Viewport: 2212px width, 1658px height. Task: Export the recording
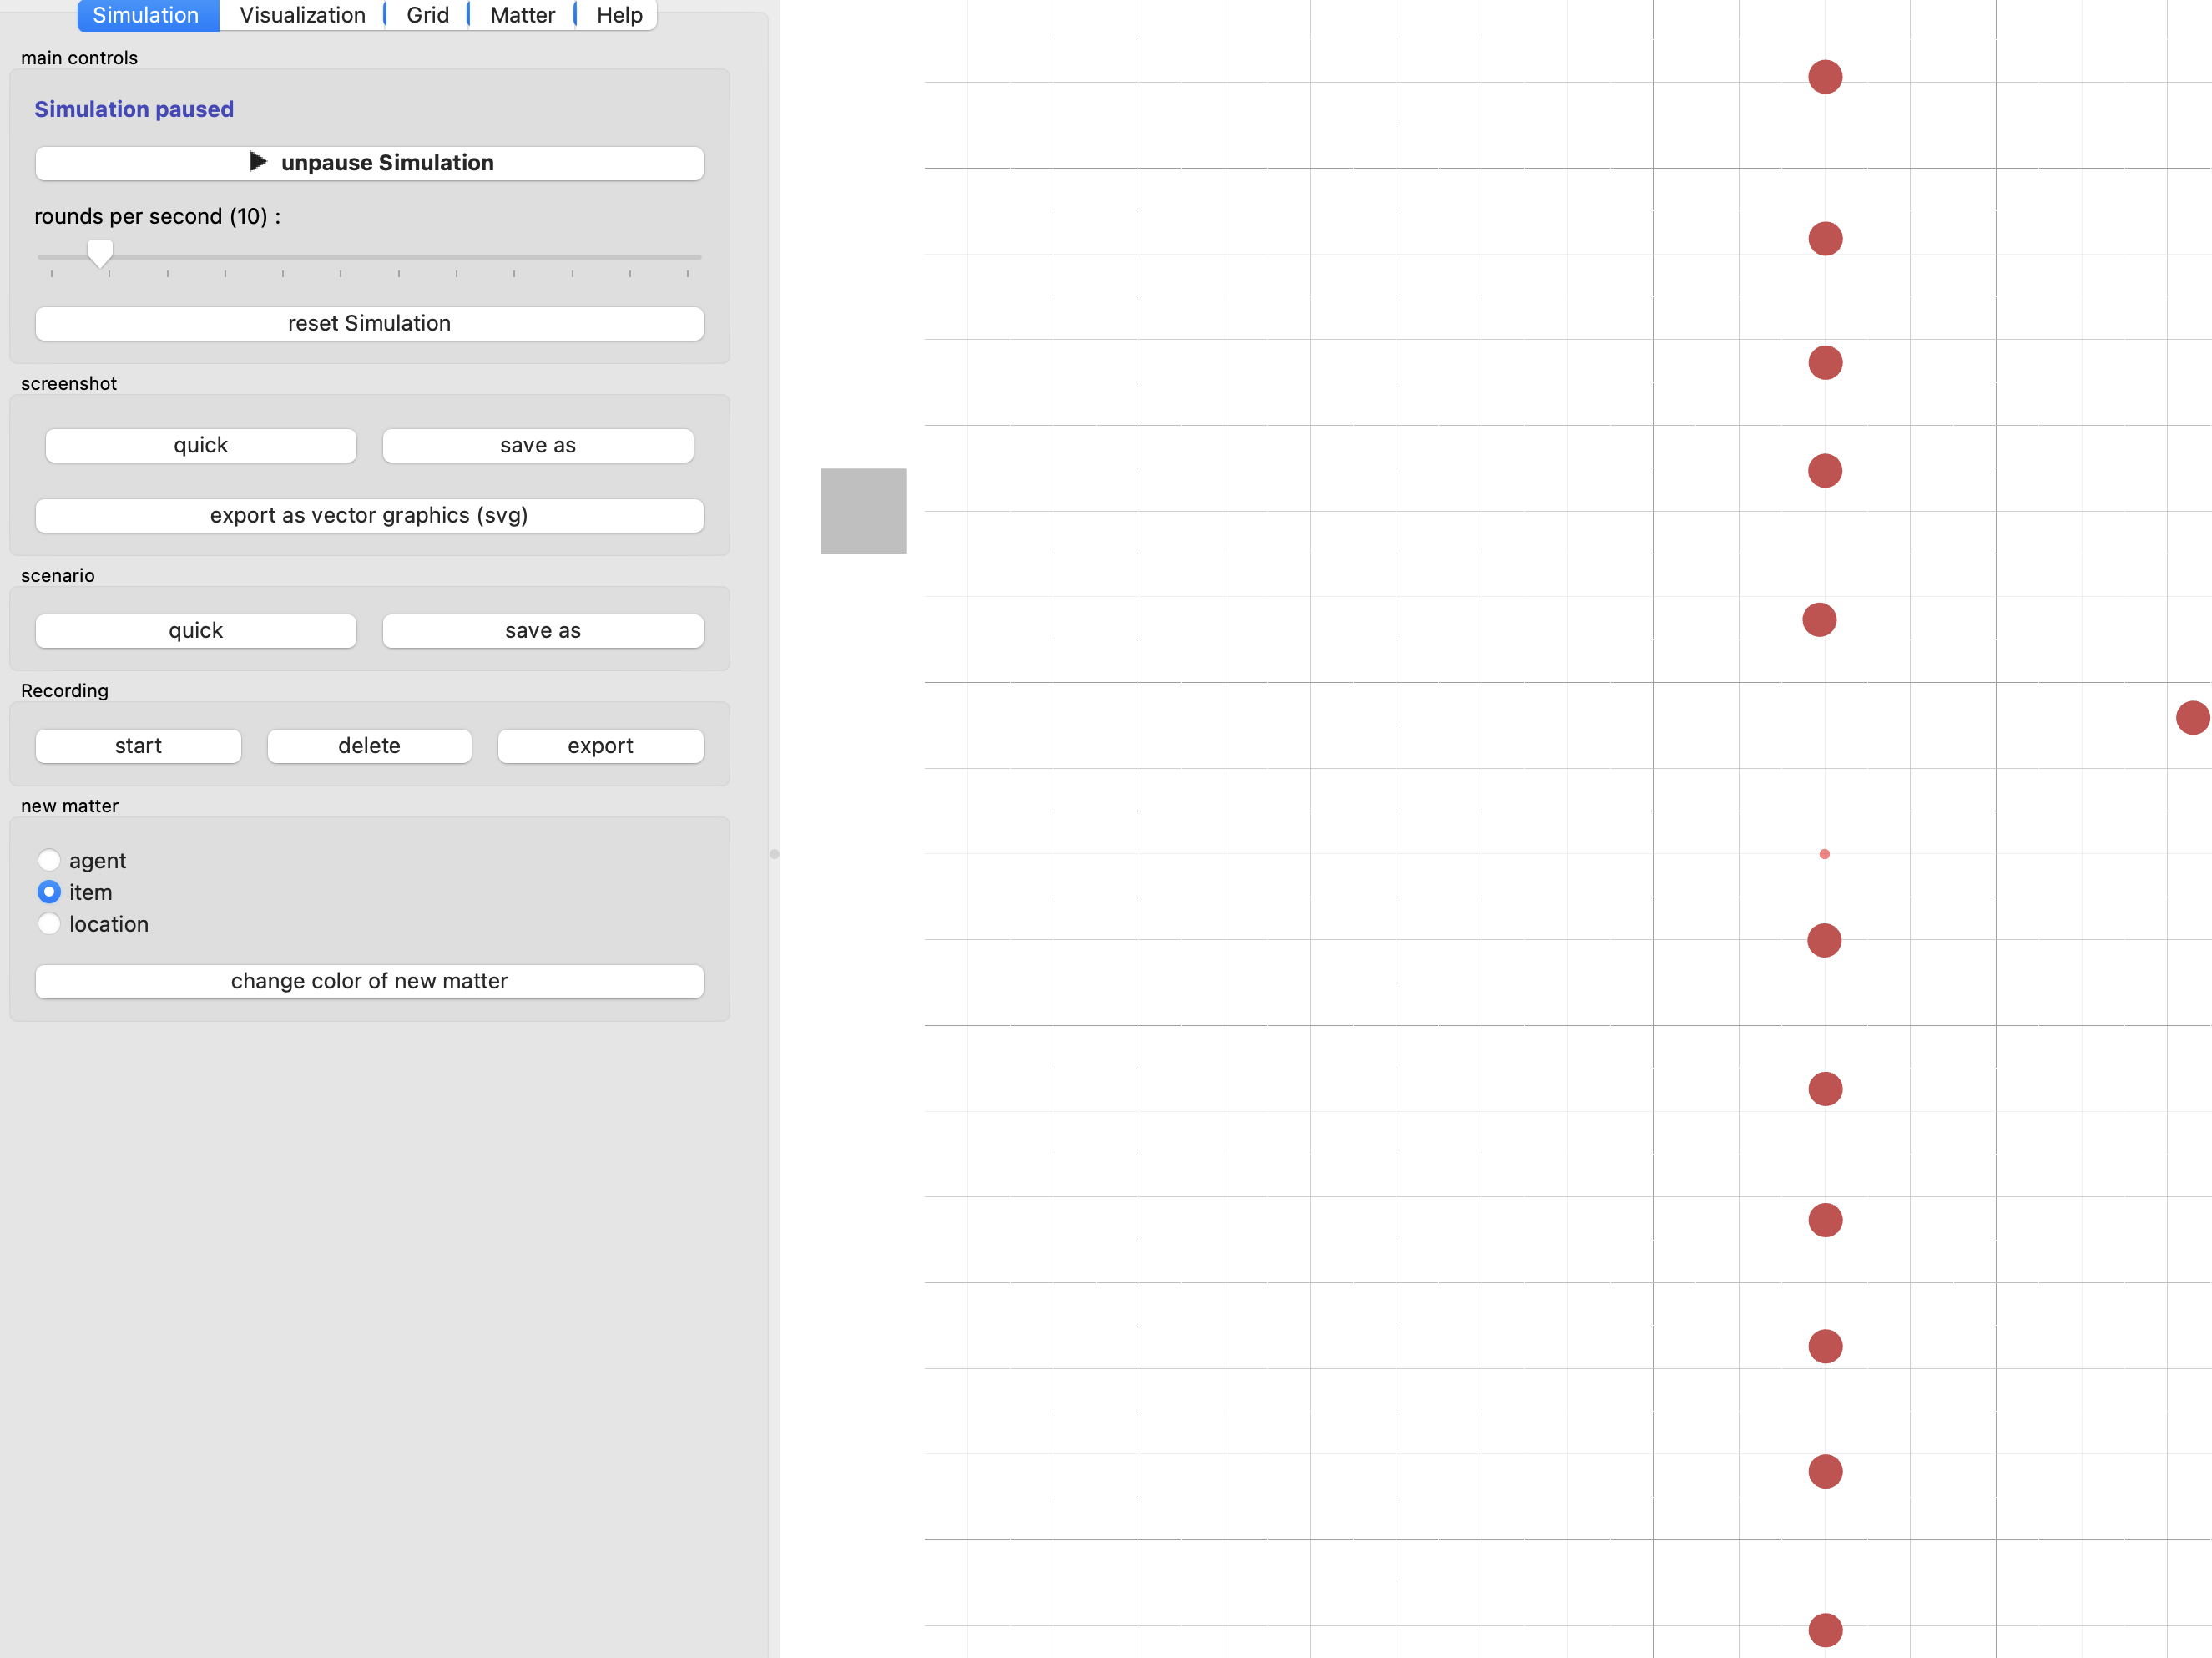tap(600, 746)
